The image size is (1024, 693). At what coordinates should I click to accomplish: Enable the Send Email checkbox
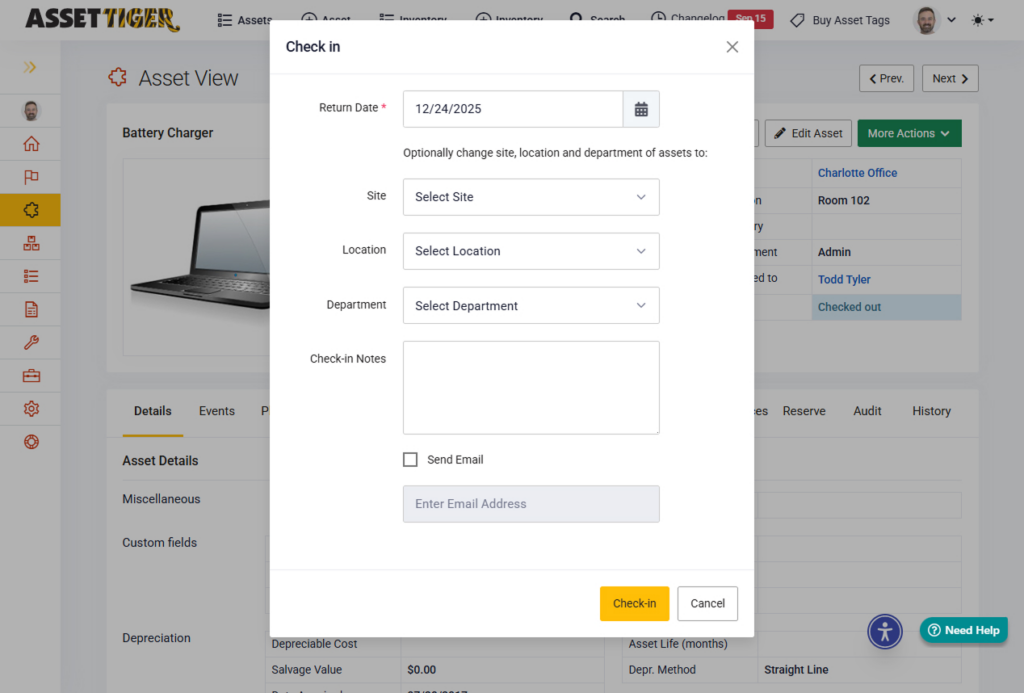[x=410, y=460]
